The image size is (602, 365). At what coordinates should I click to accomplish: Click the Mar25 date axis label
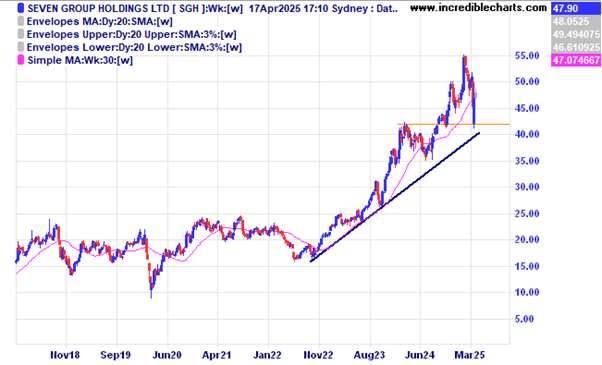pos(470,355)
